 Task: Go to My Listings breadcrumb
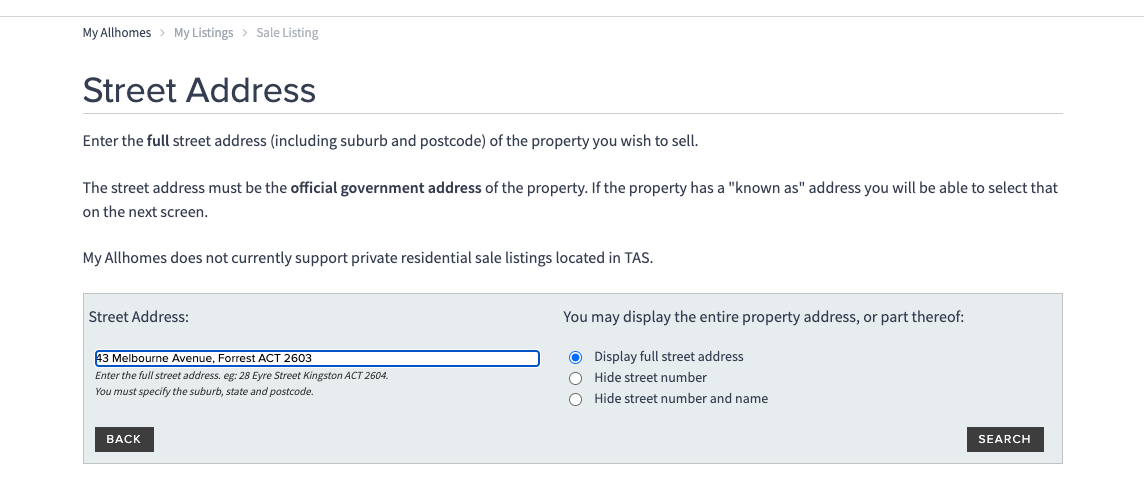click(x=203, y=33)
